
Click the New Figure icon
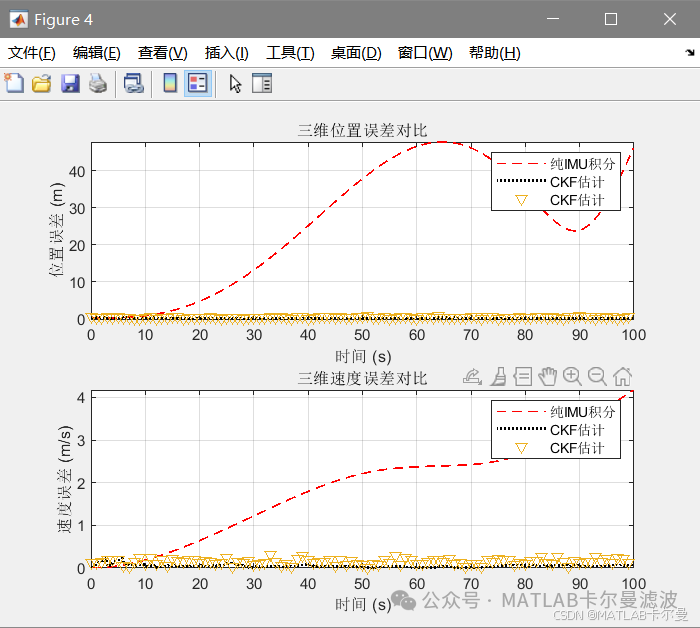coord(14,83)
